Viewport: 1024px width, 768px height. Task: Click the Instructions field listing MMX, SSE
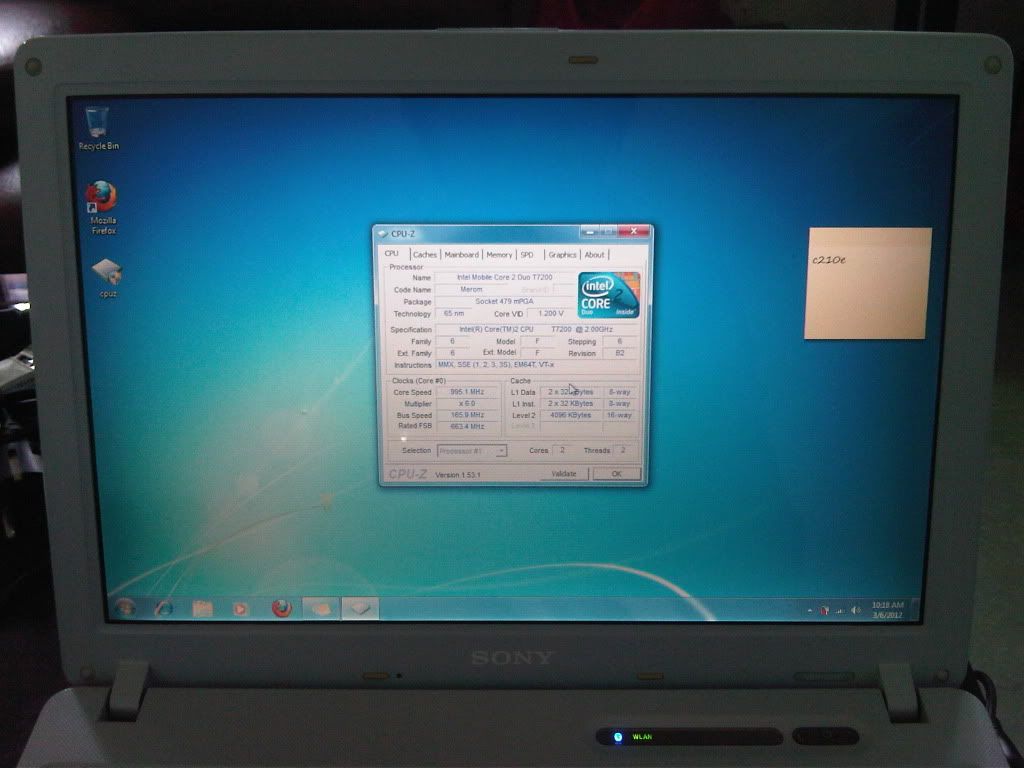click(x=536, y=364)
